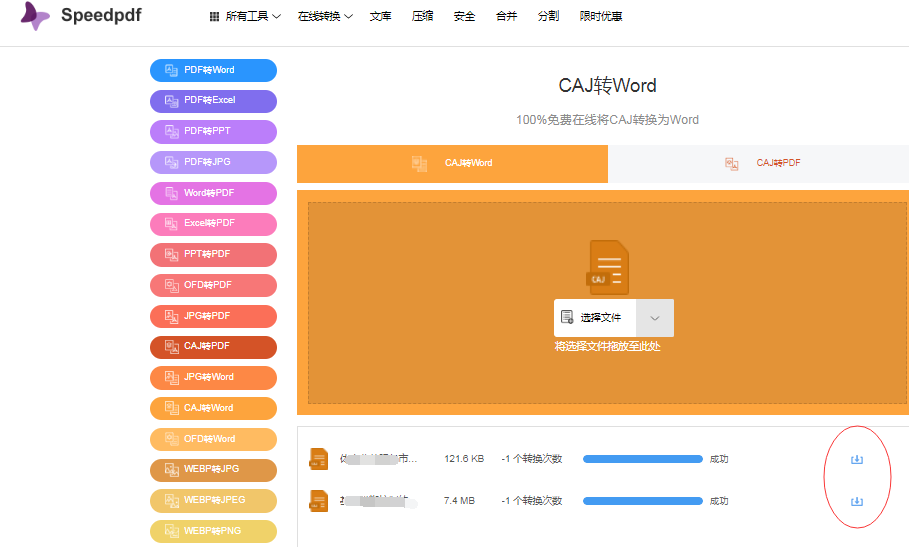Switch to the CAJ转PDF tab
Screen dimensions: 909x547
[x=758, y=163]
